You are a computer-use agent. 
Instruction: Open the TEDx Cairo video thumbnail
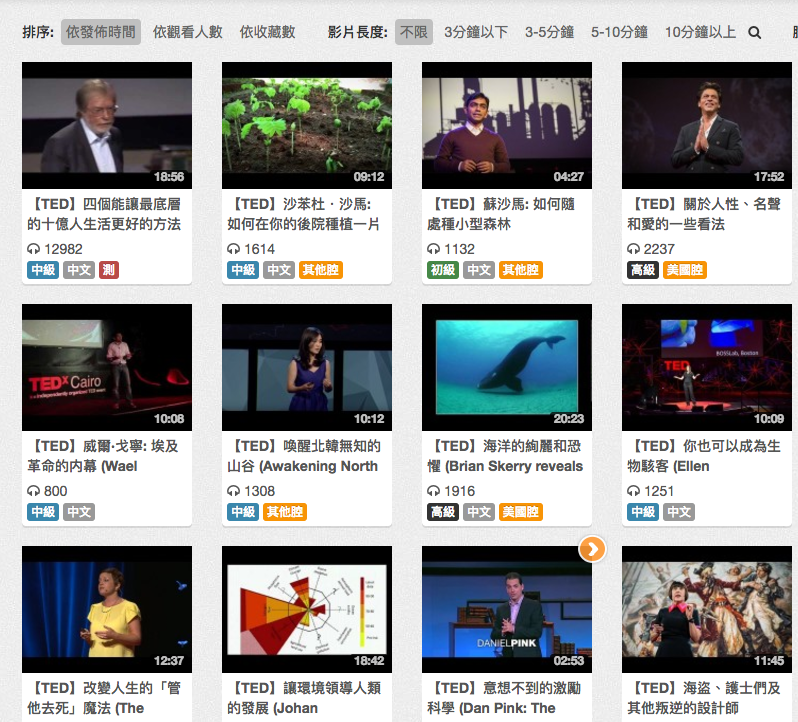[x=106, y=367]
